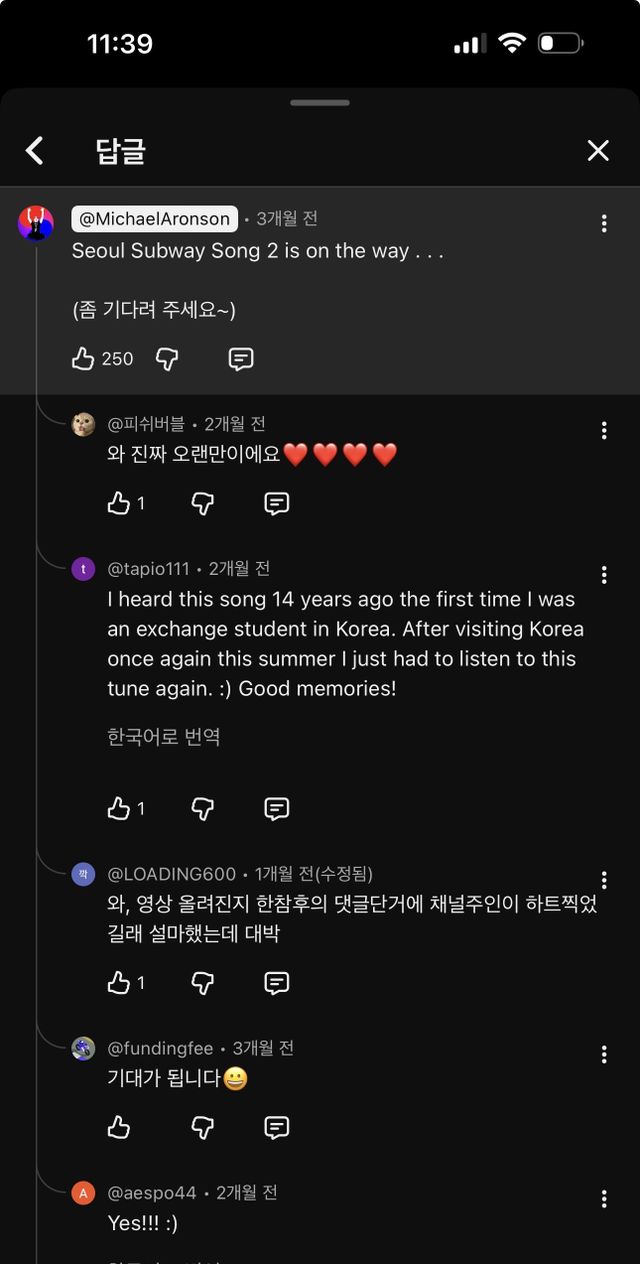This screenshot has height=1264, width=640.
Task: Grab the sheet drag handle at top
Action: tap(320, 102)
